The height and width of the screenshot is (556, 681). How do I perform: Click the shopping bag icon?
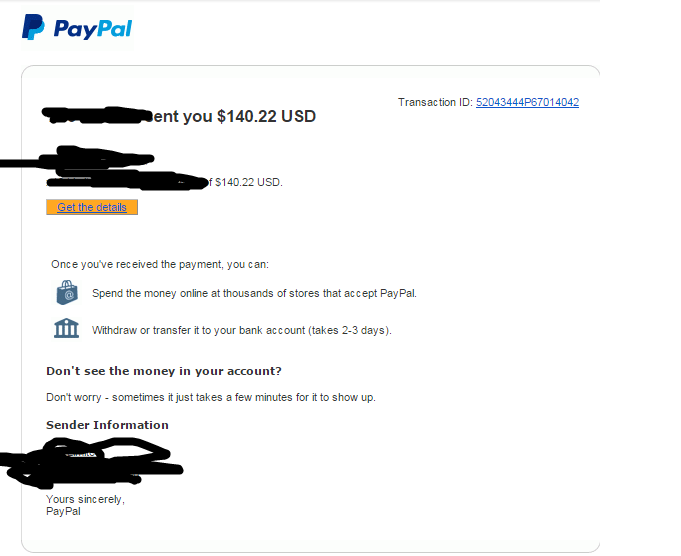pos(67,292)
